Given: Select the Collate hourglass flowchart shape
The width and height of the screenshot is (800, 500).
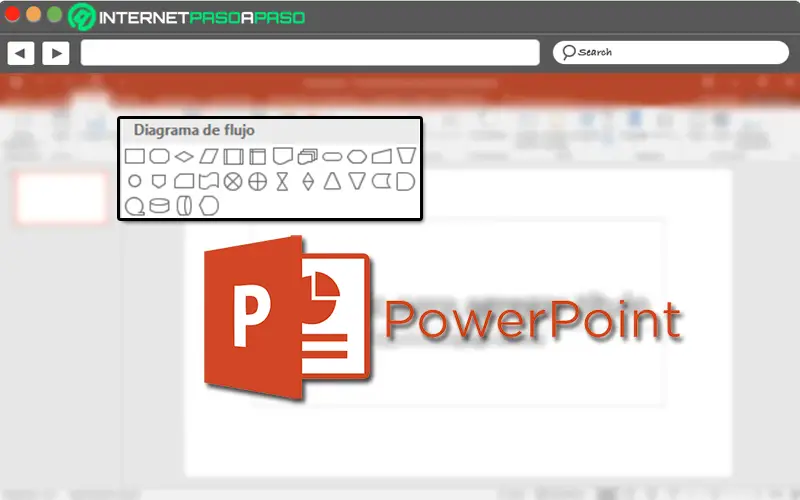Looking at the screenshot, I should click(283, 181).
